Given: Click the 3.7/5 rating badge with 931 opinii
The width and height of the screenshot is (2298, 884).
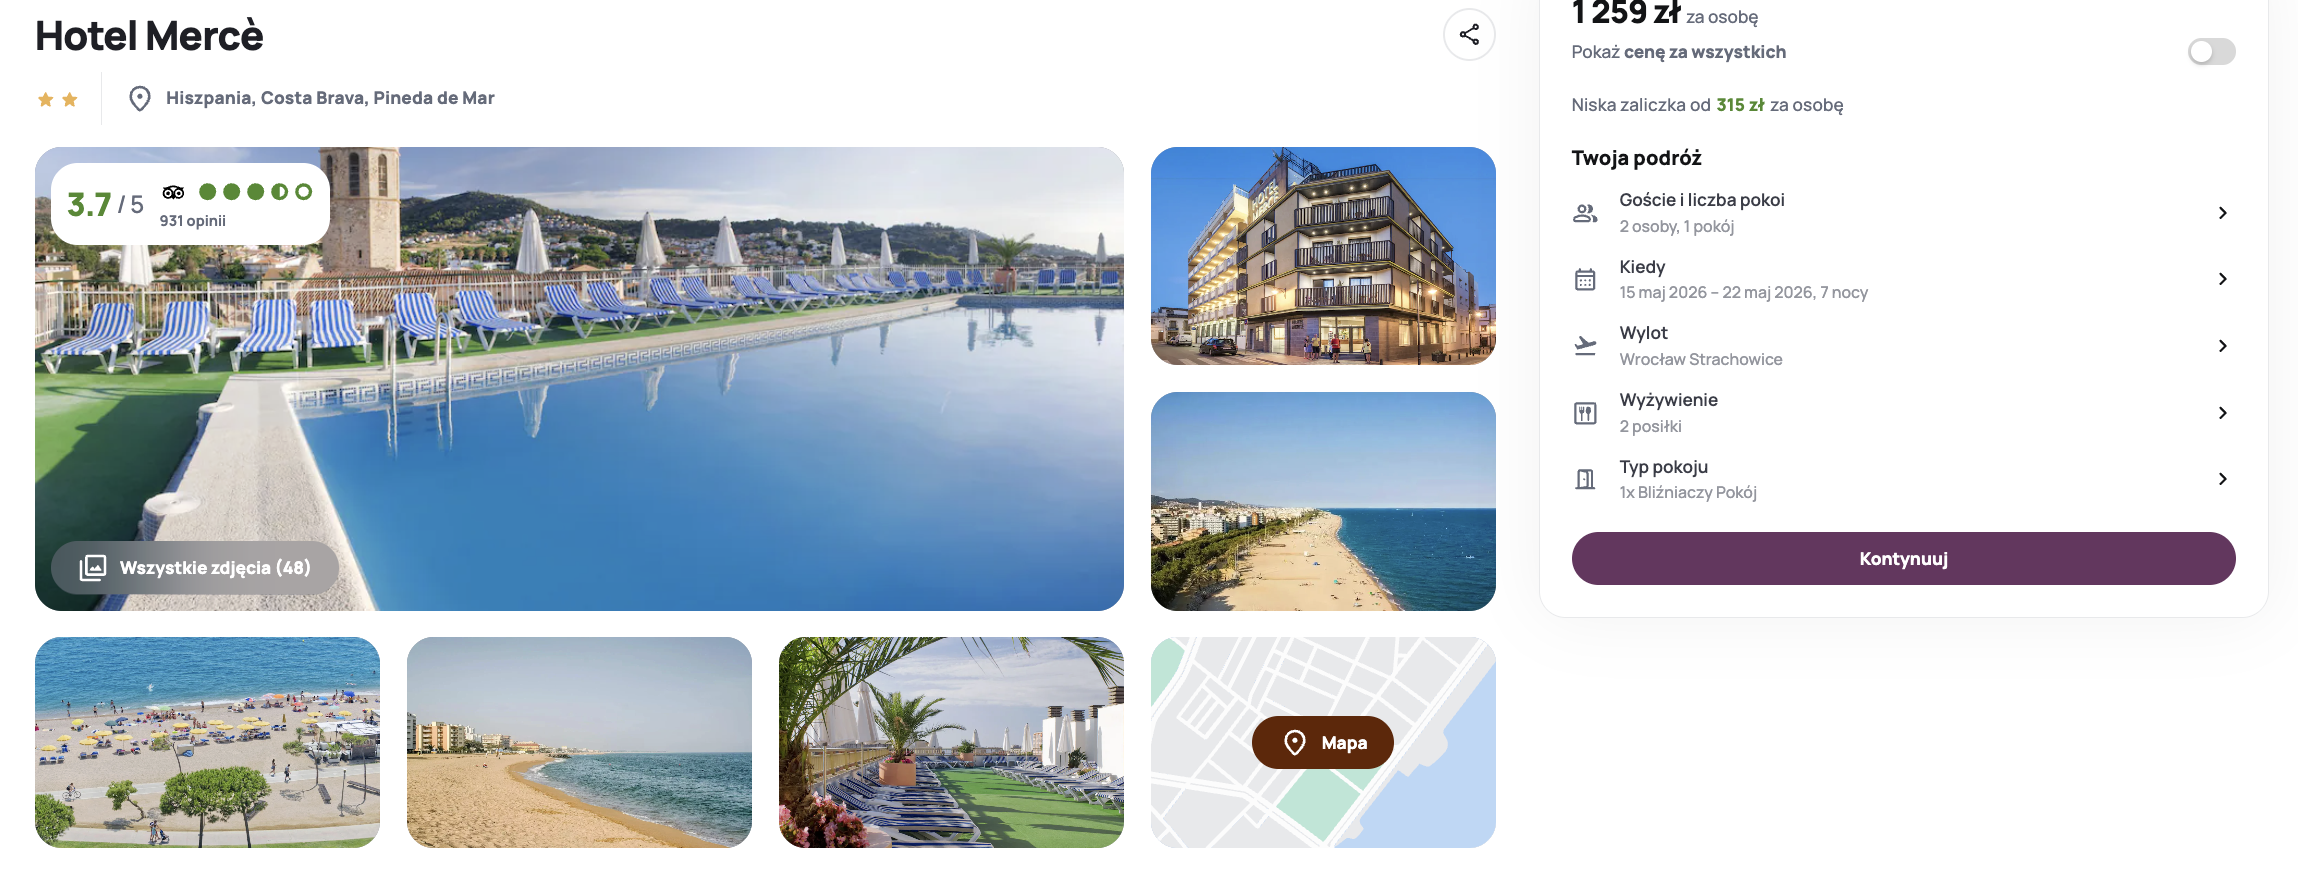Looking at the screenshot, I should click(x=190, y=204).
